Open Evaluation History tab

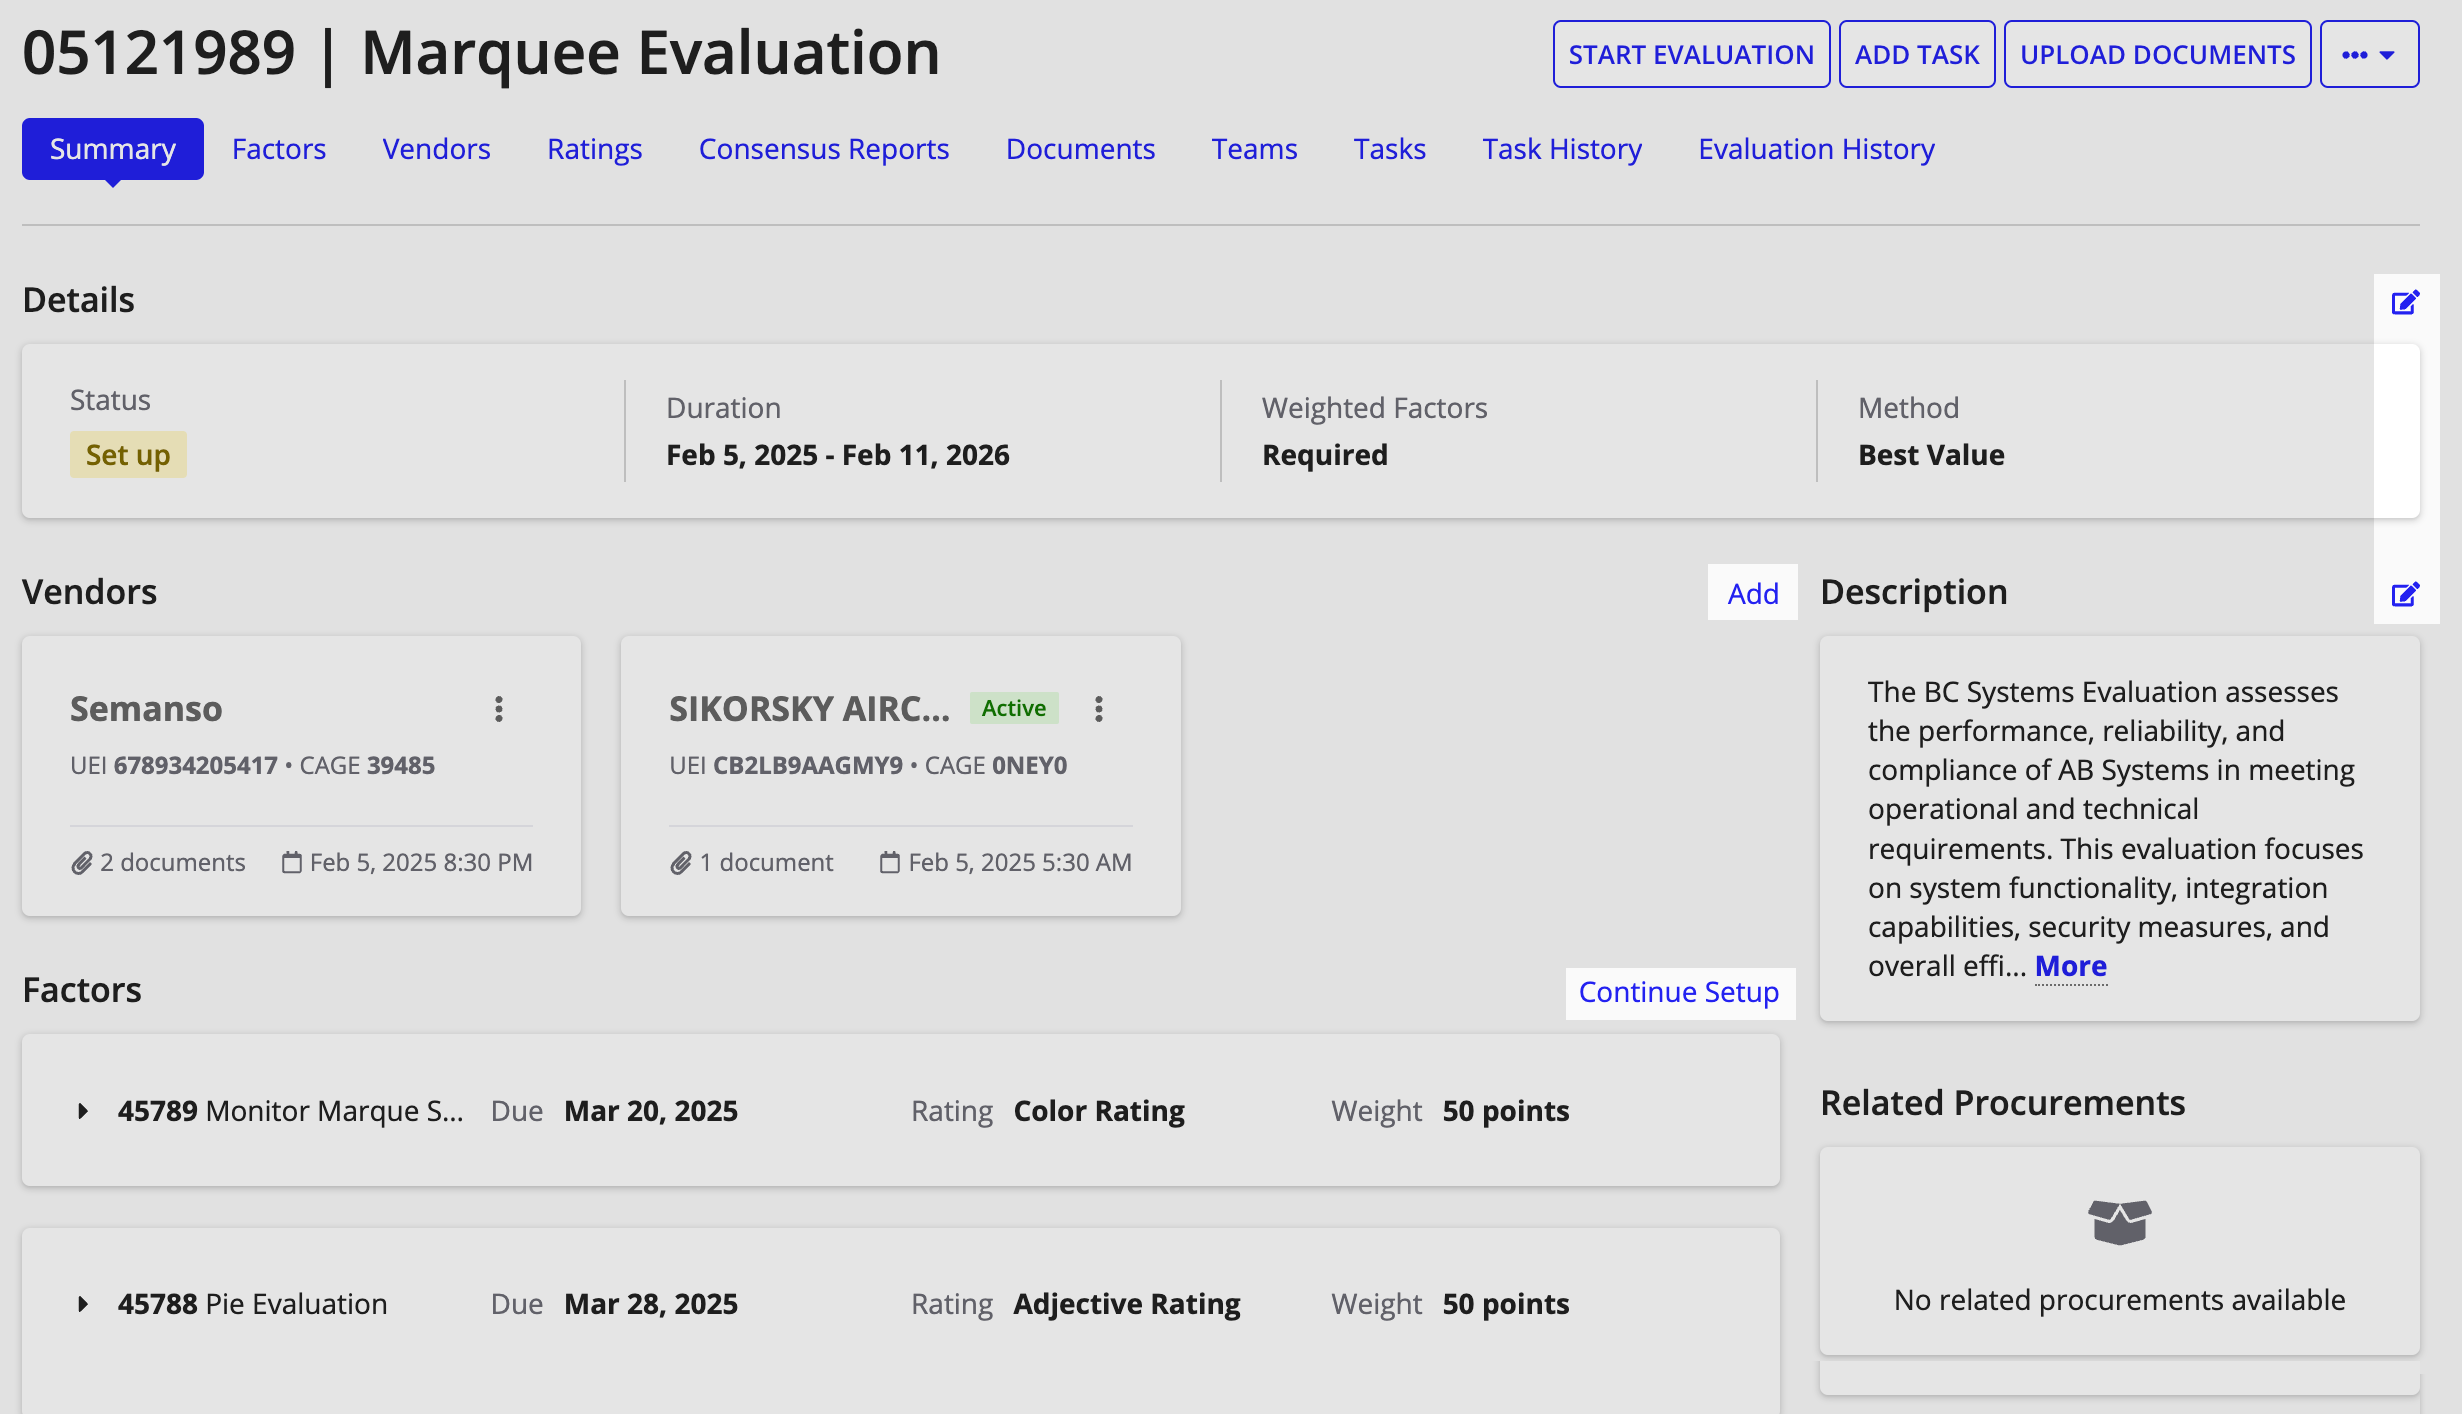1816,149
